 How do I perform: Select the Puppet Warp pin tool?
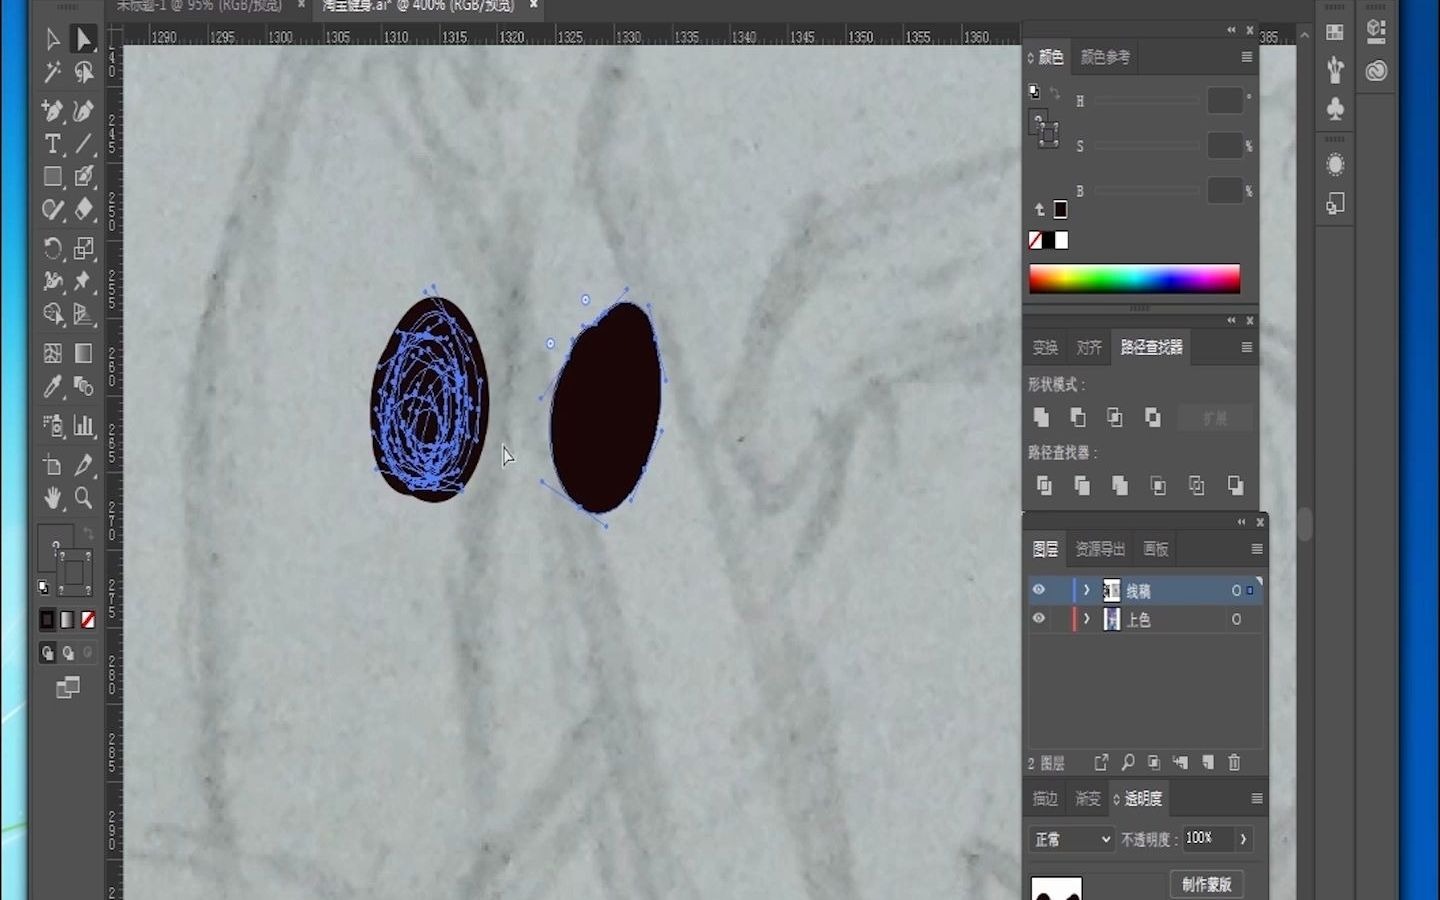click(83, 281)
